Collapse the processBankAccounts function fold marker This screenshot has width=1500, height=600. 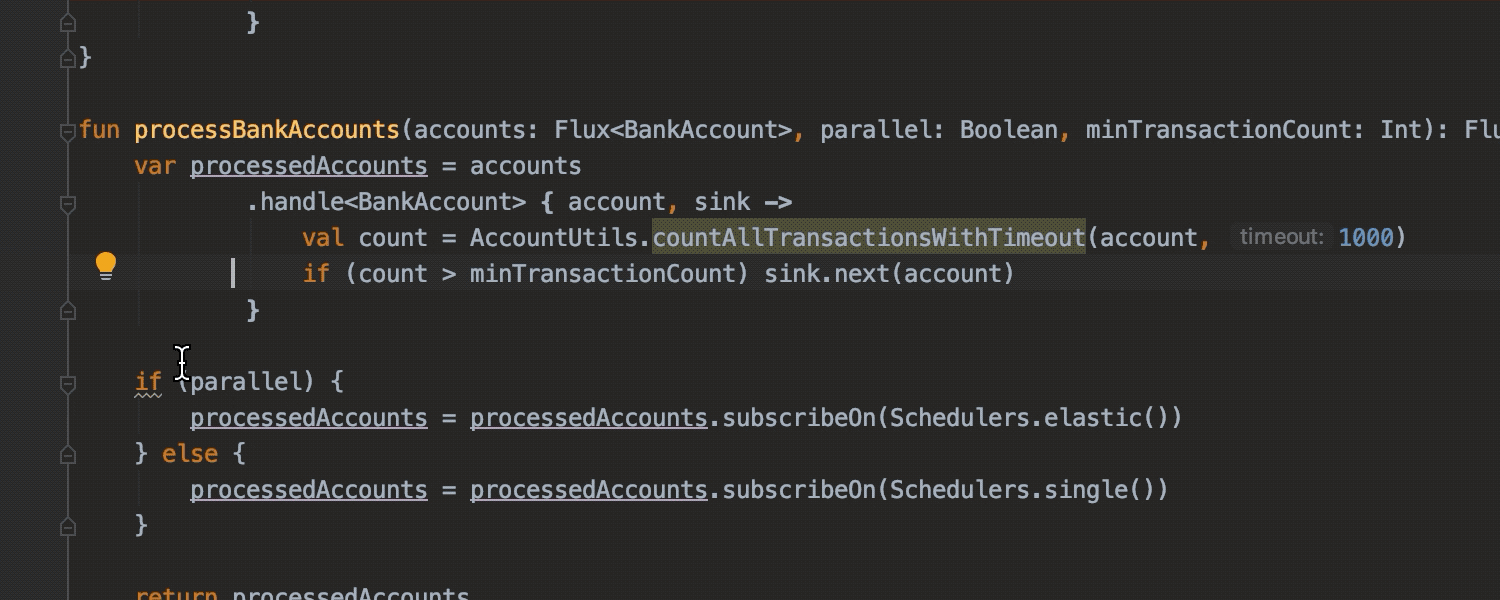(x=67, y=130)
